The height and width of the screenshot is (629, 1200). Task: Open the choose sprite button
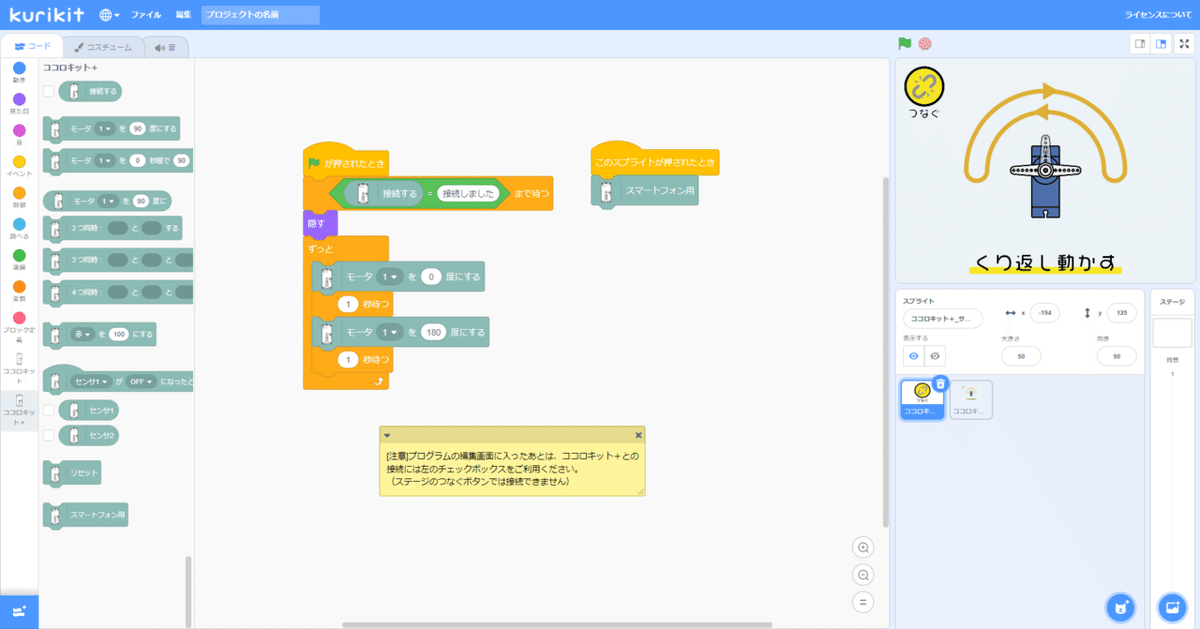(x=1122, y=607)
